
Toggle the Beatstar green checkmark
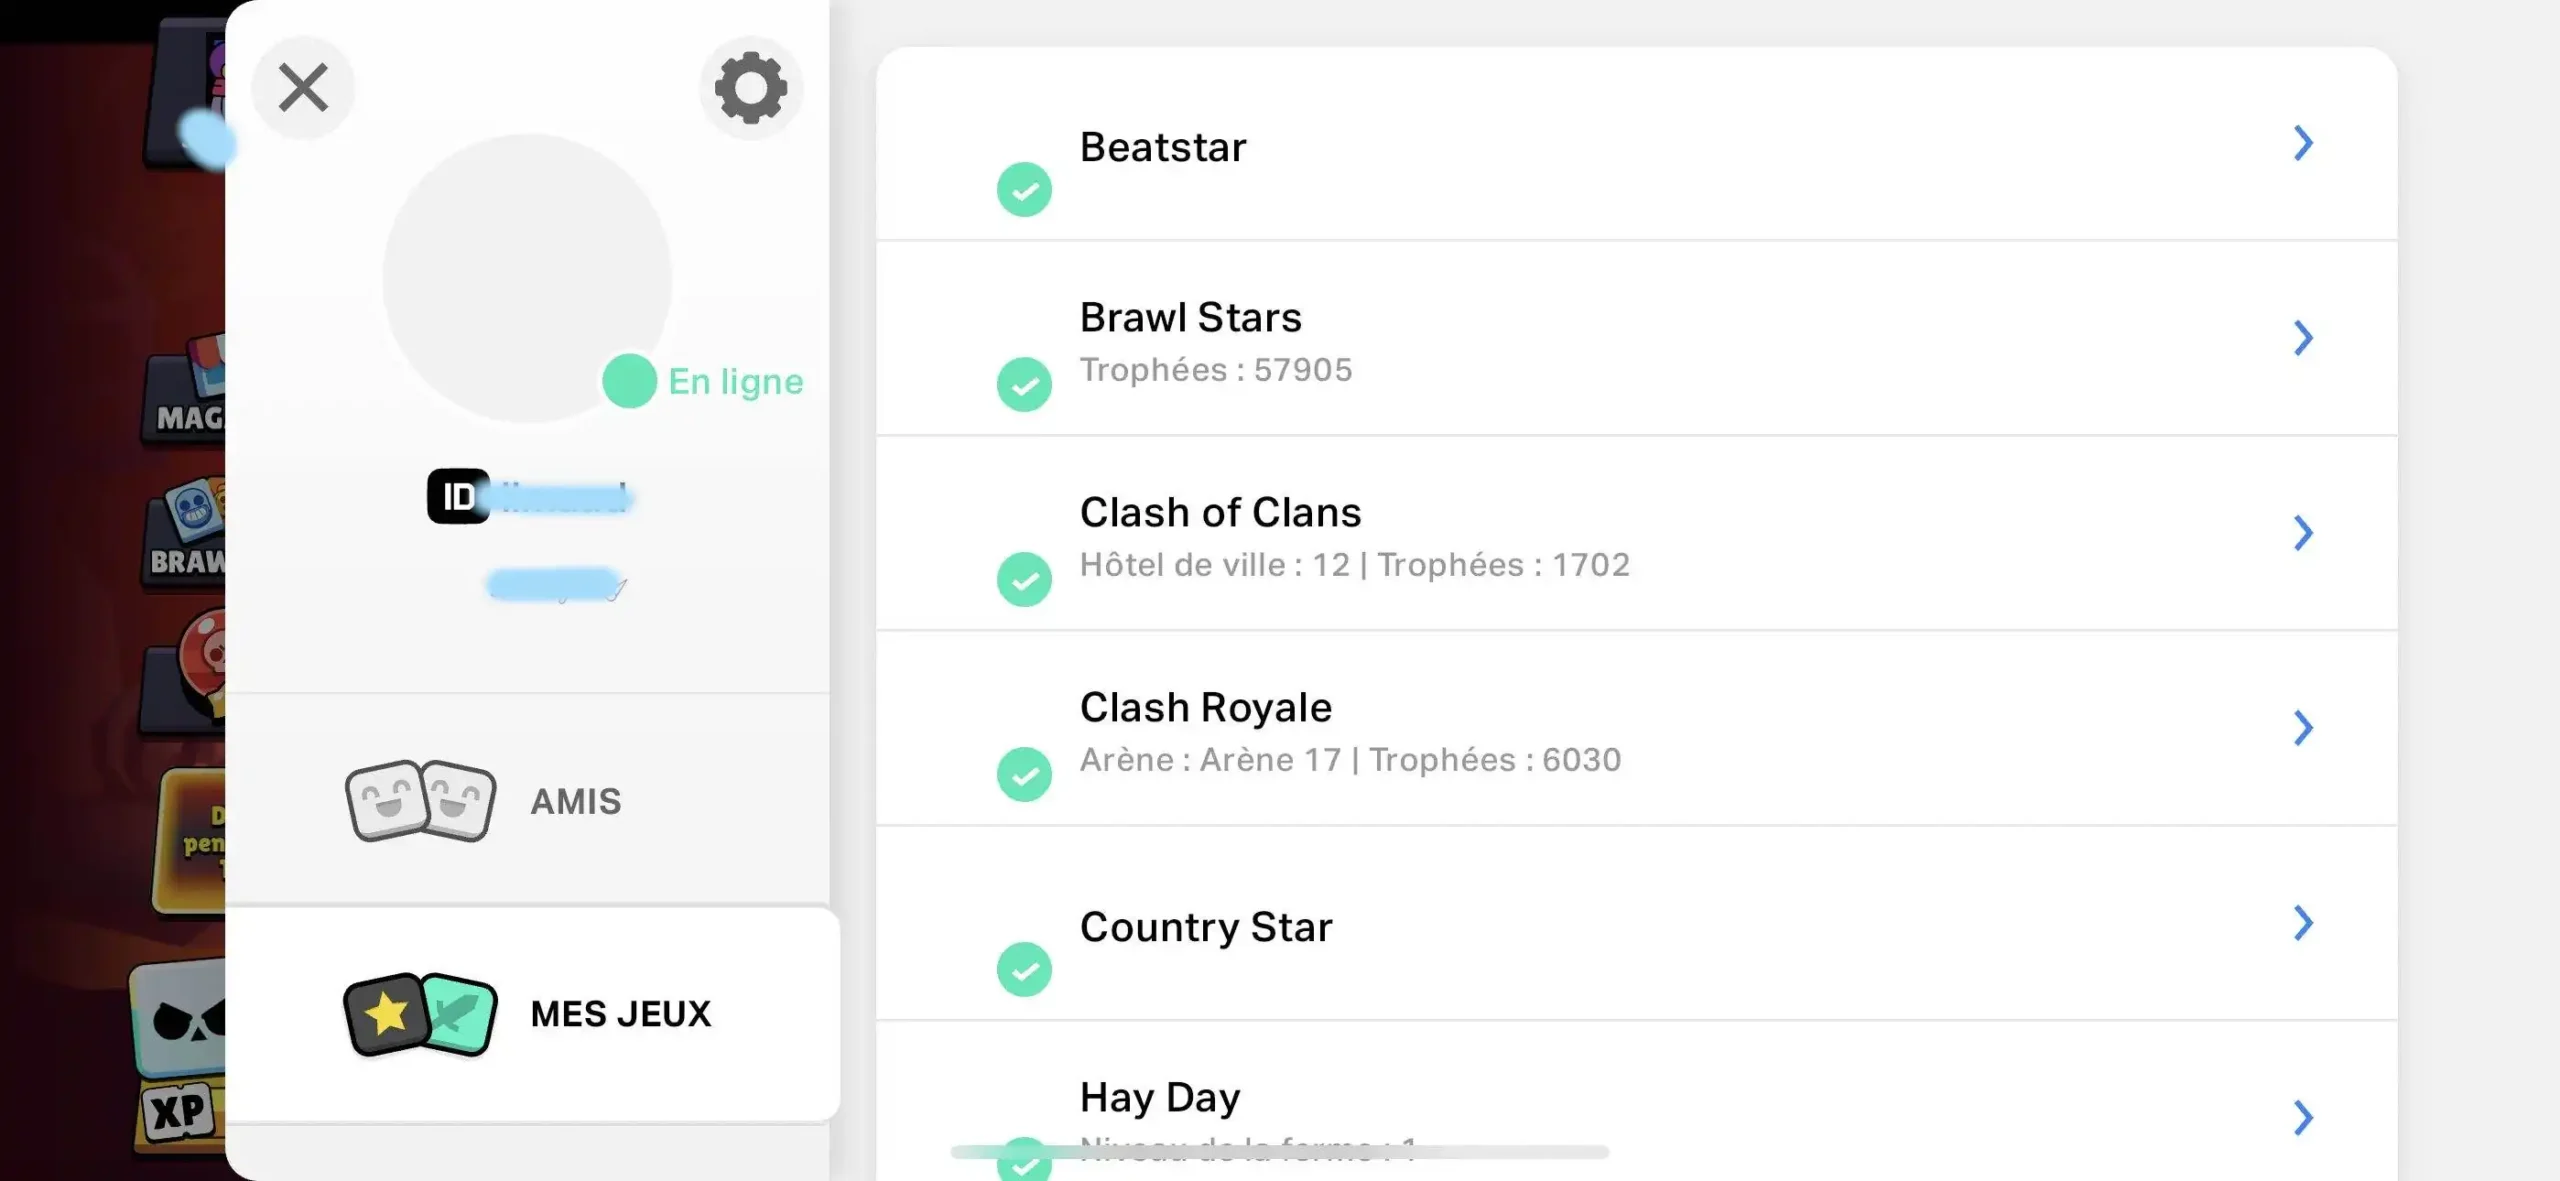pyautogui.click(x=1024, y=189)
